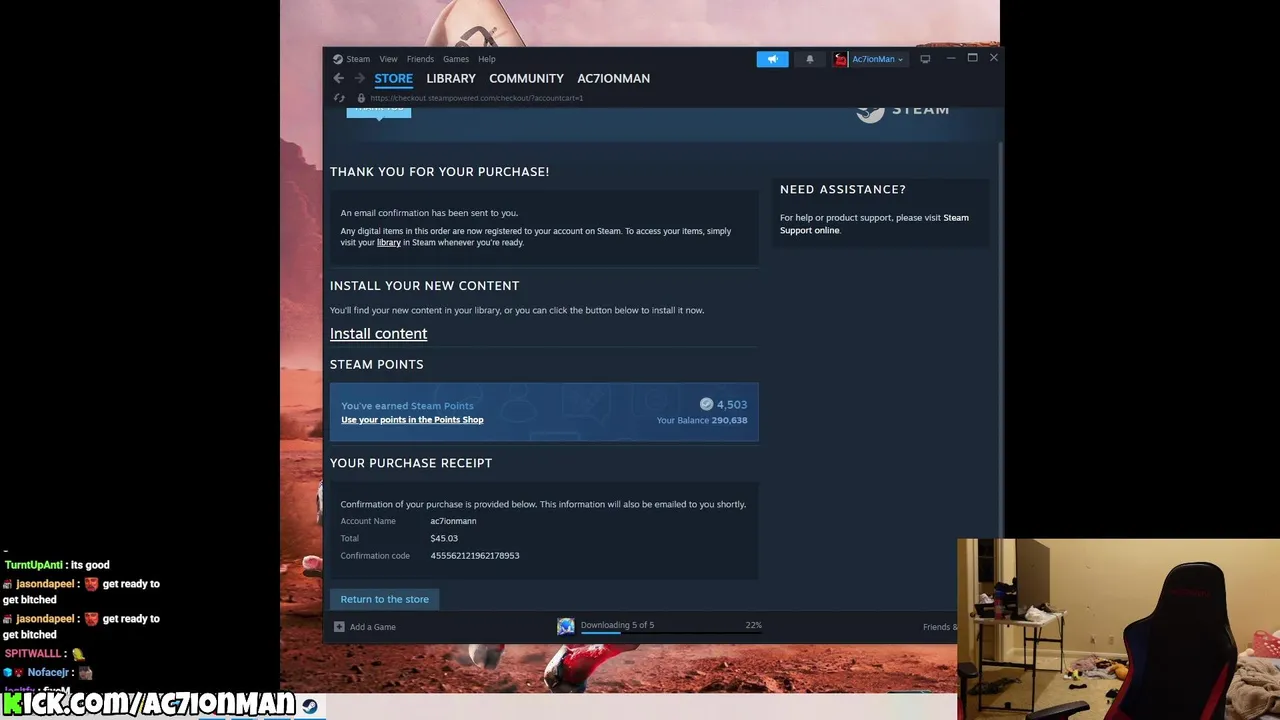1280x720 pixels.
Task: Open Use your points in the Points Shop
Action: click(x=412, y=420)
